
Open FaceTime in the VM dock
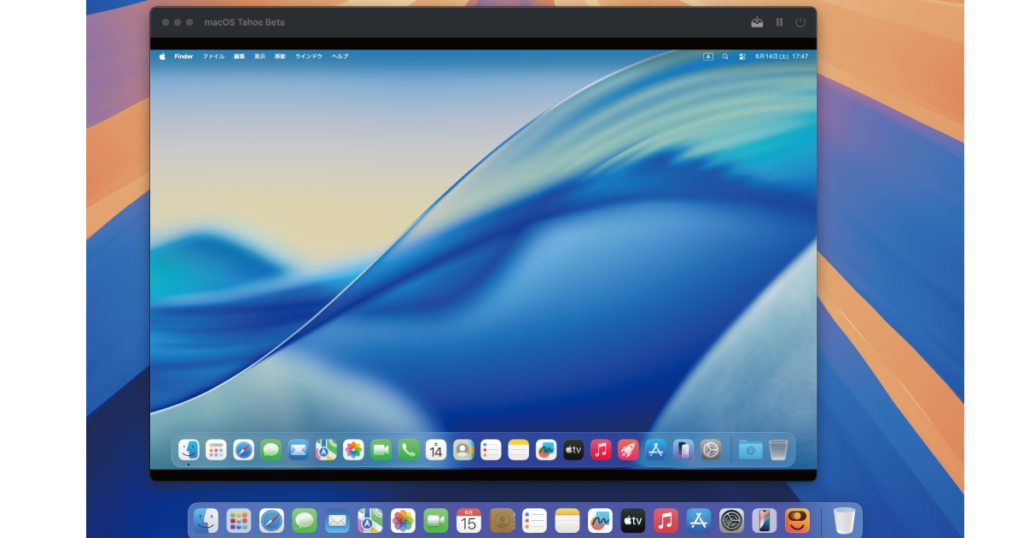(381, 450)
